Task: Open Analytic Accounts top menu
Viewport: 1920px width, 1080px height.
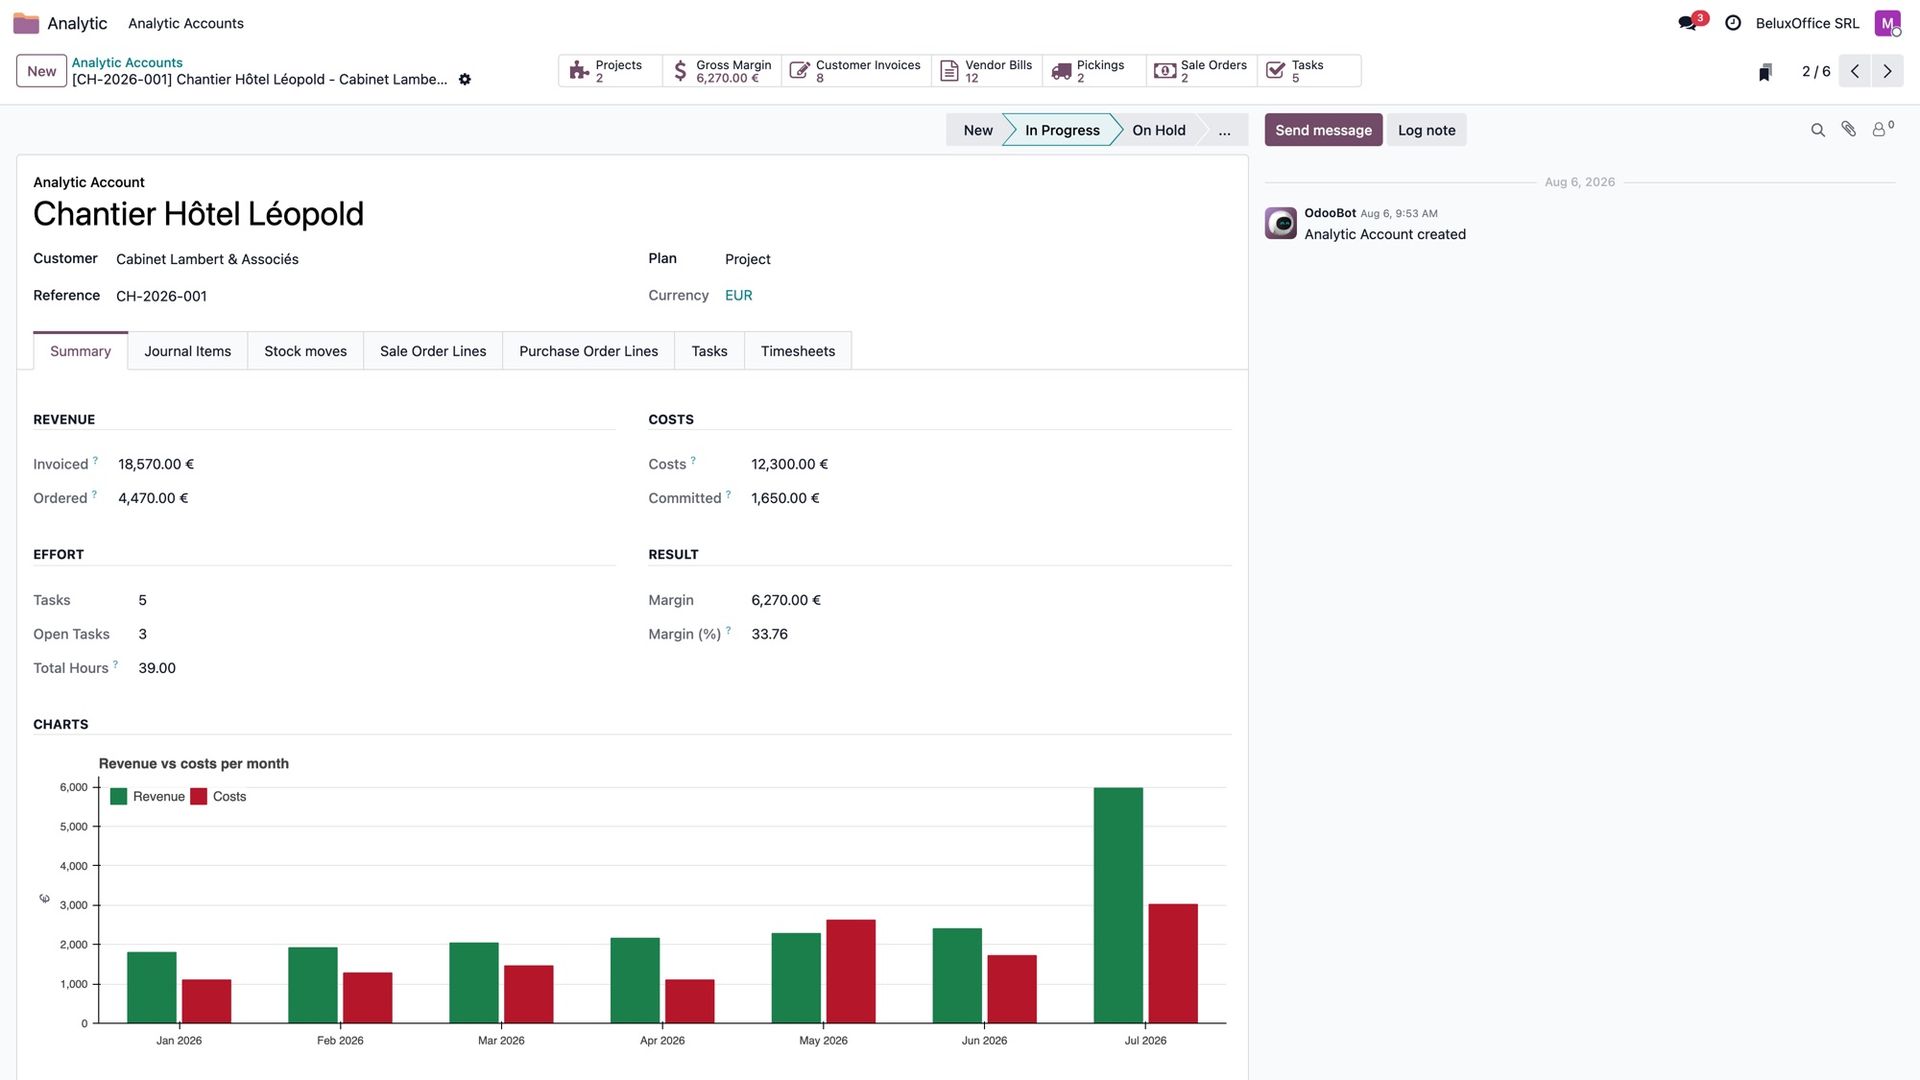Action: coord(186,23)
